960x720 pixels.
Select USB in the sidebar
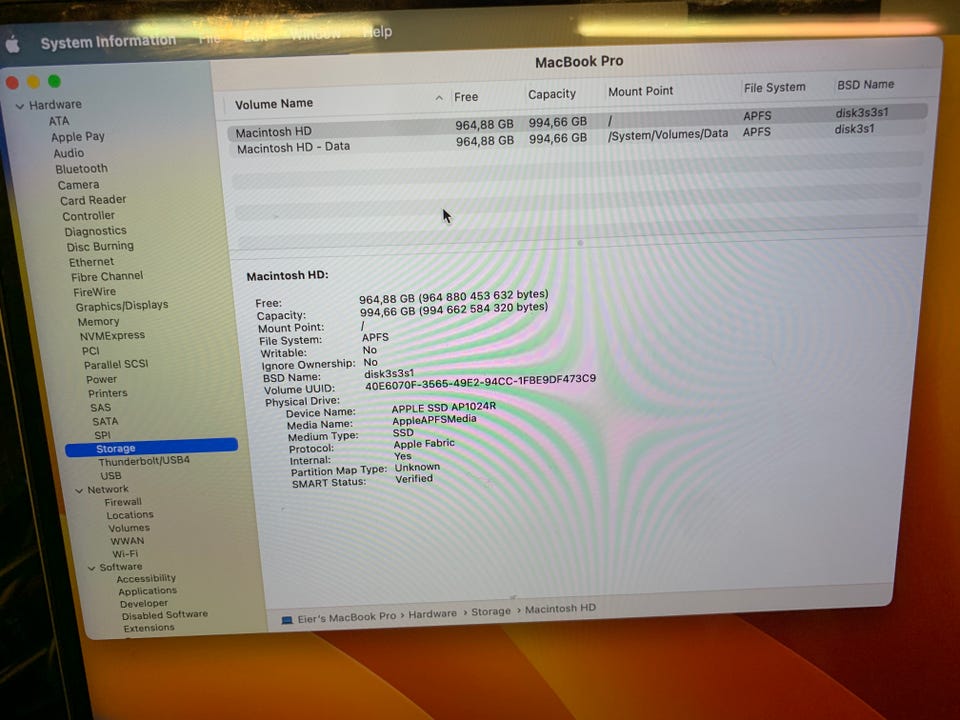pos(111,476)
